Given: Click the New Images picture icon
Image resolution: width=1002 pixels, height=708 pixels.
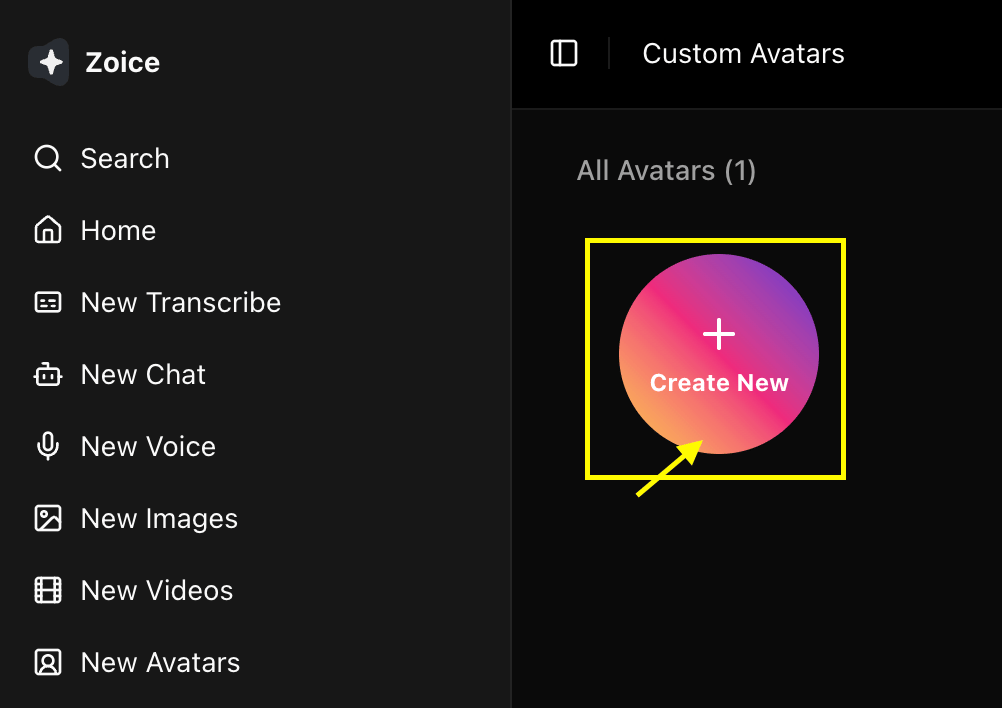Looking at the screenshot, I should tap(48, 518).
